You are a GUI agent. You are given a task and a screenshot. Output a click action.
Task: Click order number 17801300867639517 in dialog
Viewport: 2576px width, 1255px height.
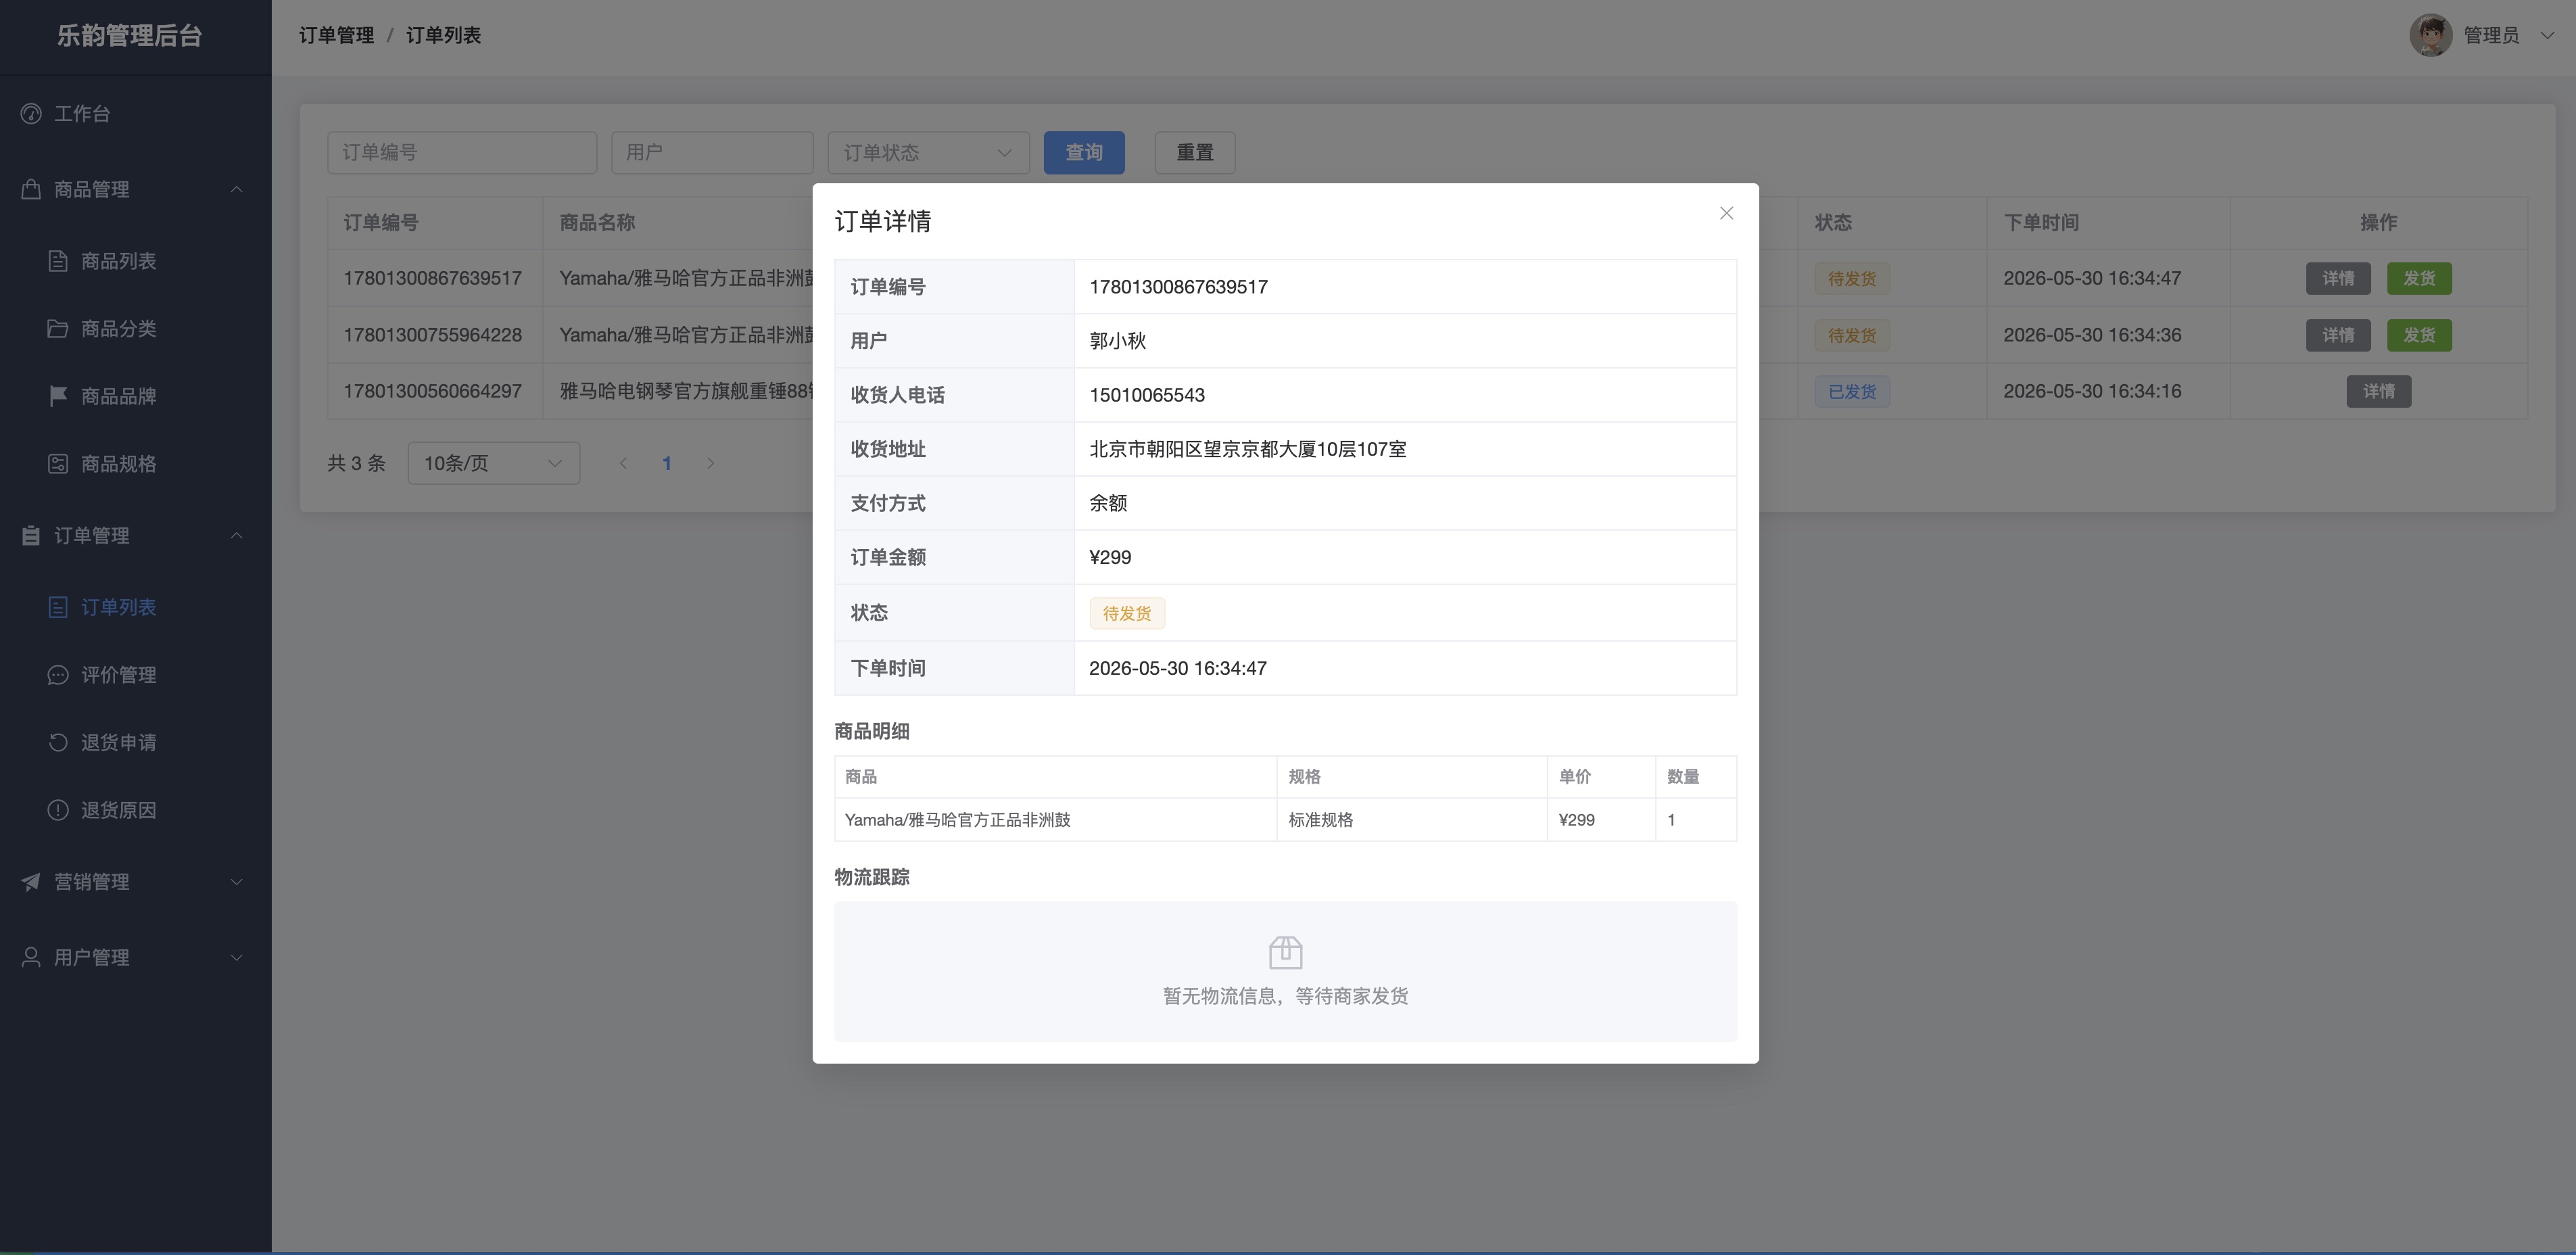pyautogui.click(x=1178, y=287)
